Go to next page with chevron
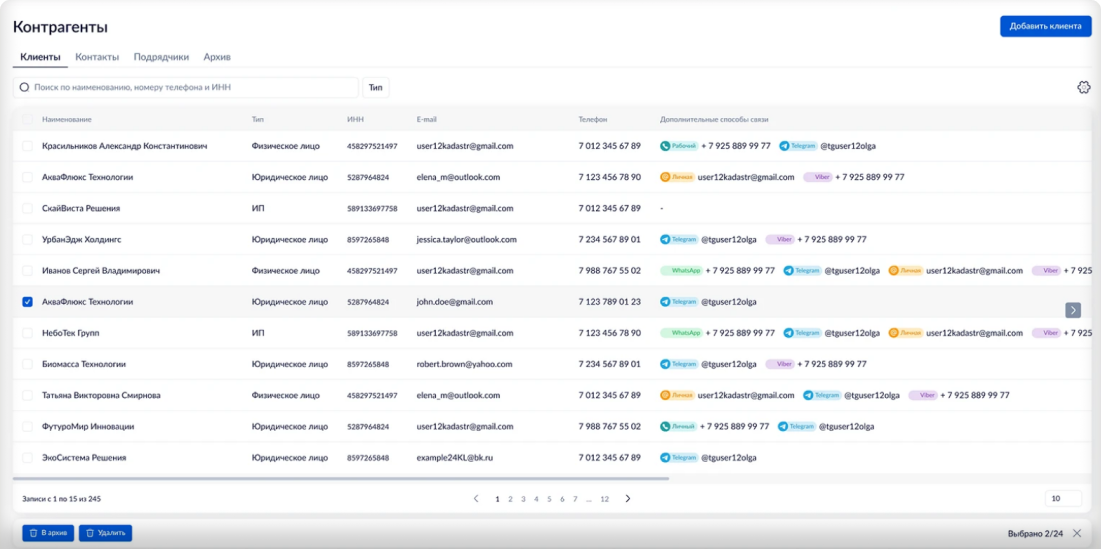 628,498
